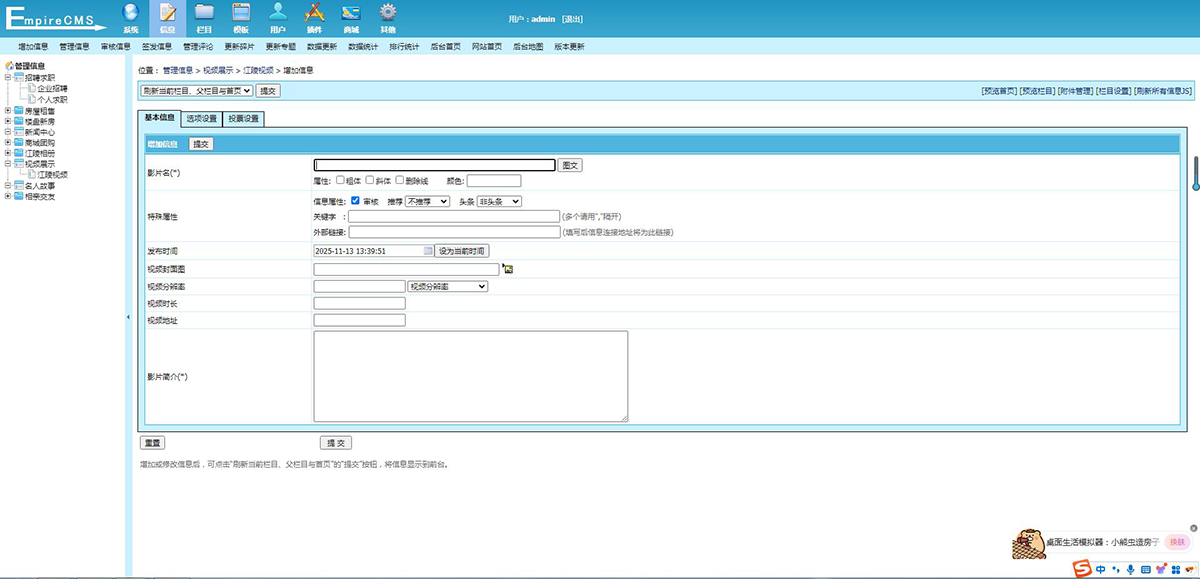Click the 设为当前时间 button
The height and width of the screenshot is (579, 1200).
pos(461,251)
